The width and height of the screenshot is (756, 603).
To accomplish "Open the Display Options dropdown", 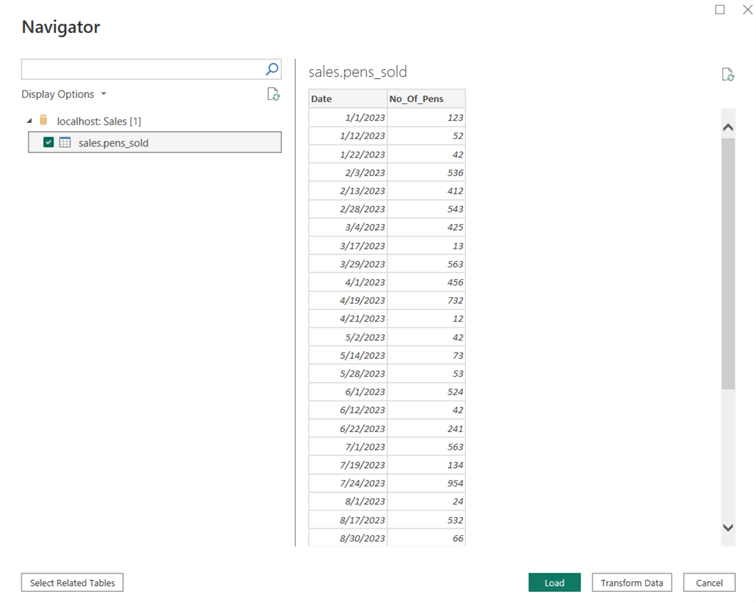I will 64,94.
